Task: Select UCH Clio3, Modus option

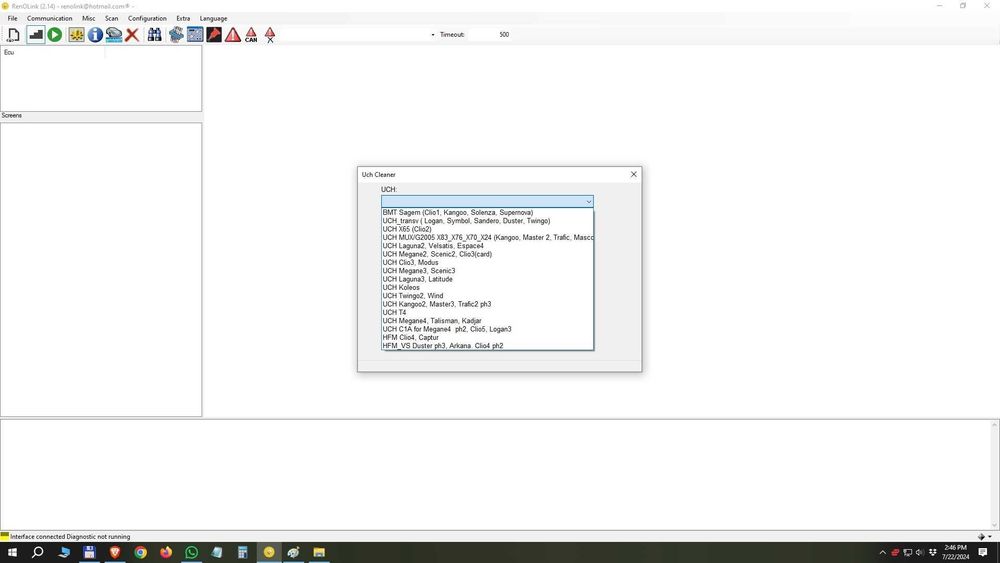Action: click(487, 262)
